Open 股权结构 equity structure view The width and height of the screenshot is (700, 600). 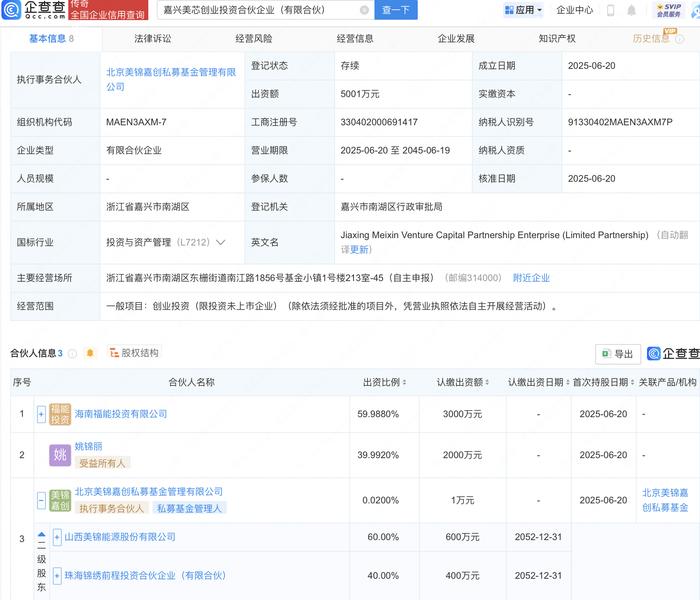click(134, 353)
